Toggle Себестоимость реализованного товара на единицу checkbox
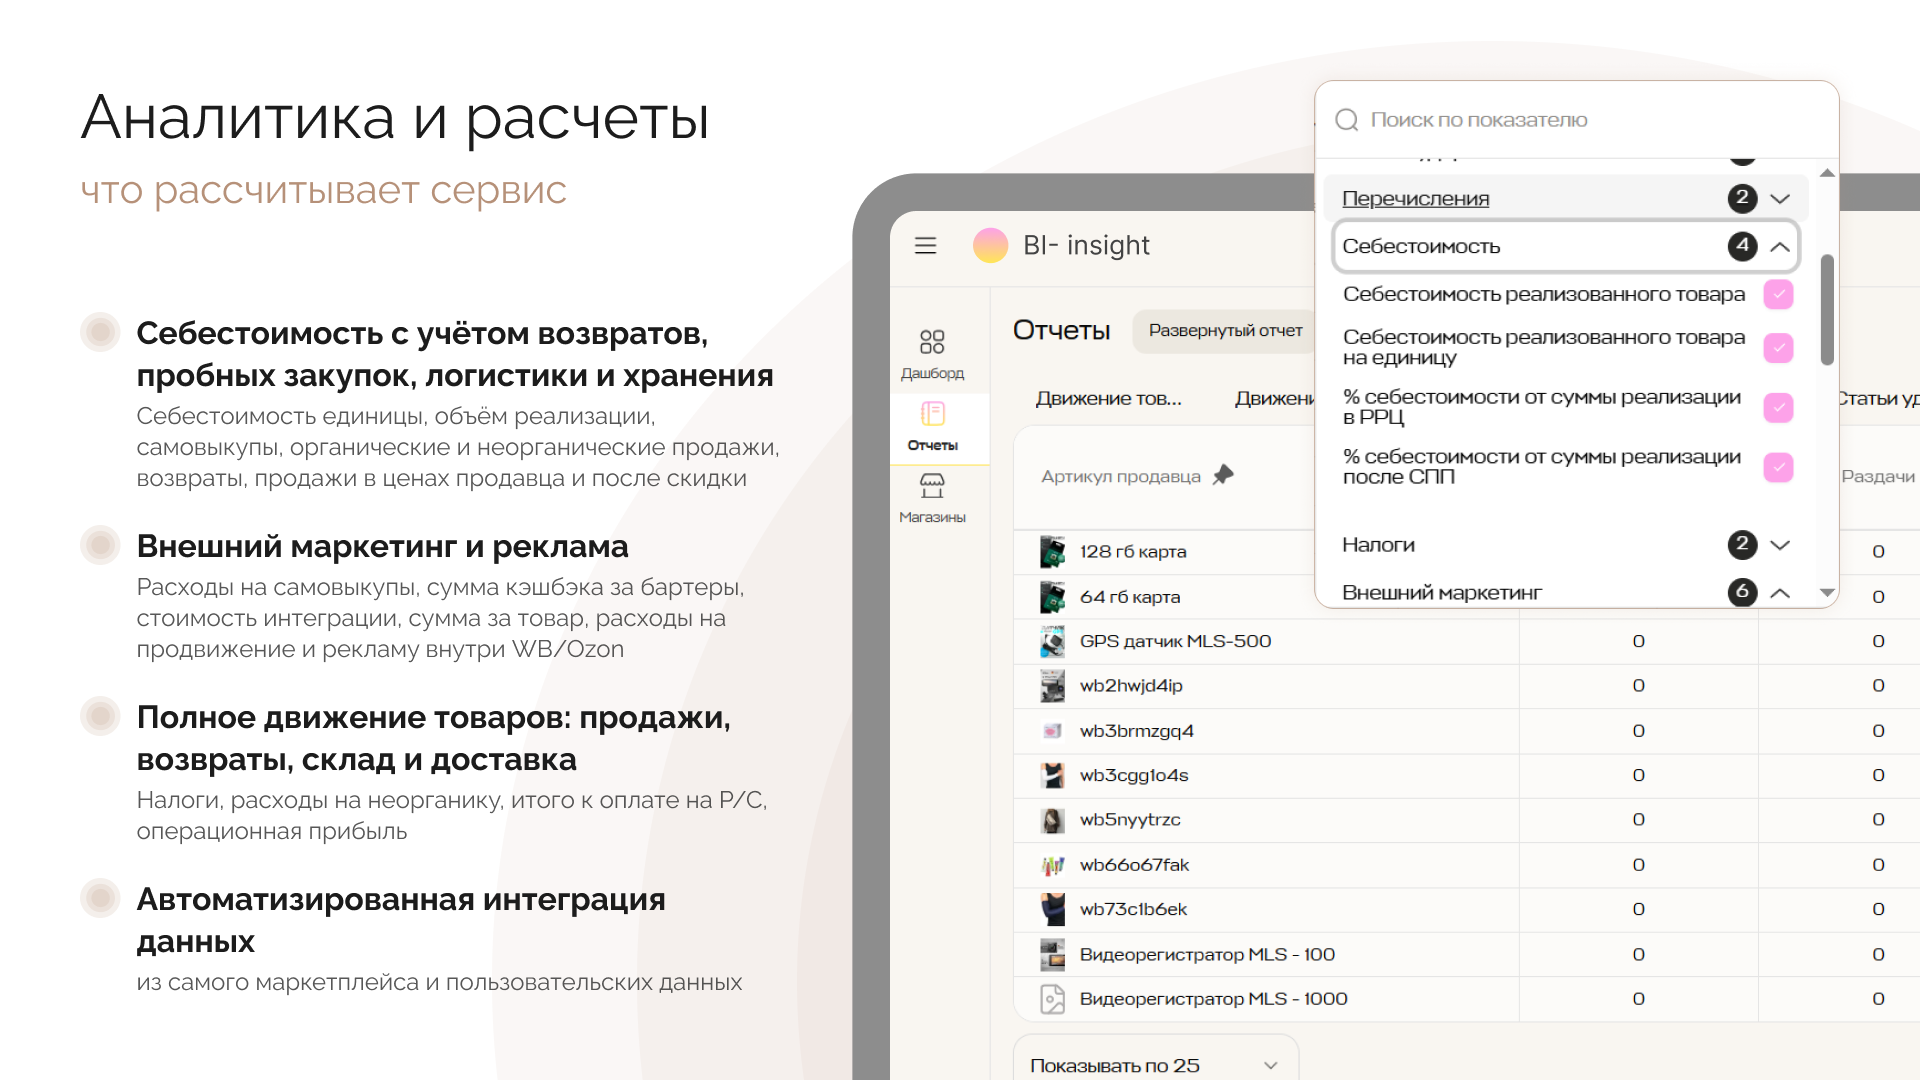The width and height of the screenshot is (1920, 1080). click(1778, 348)
